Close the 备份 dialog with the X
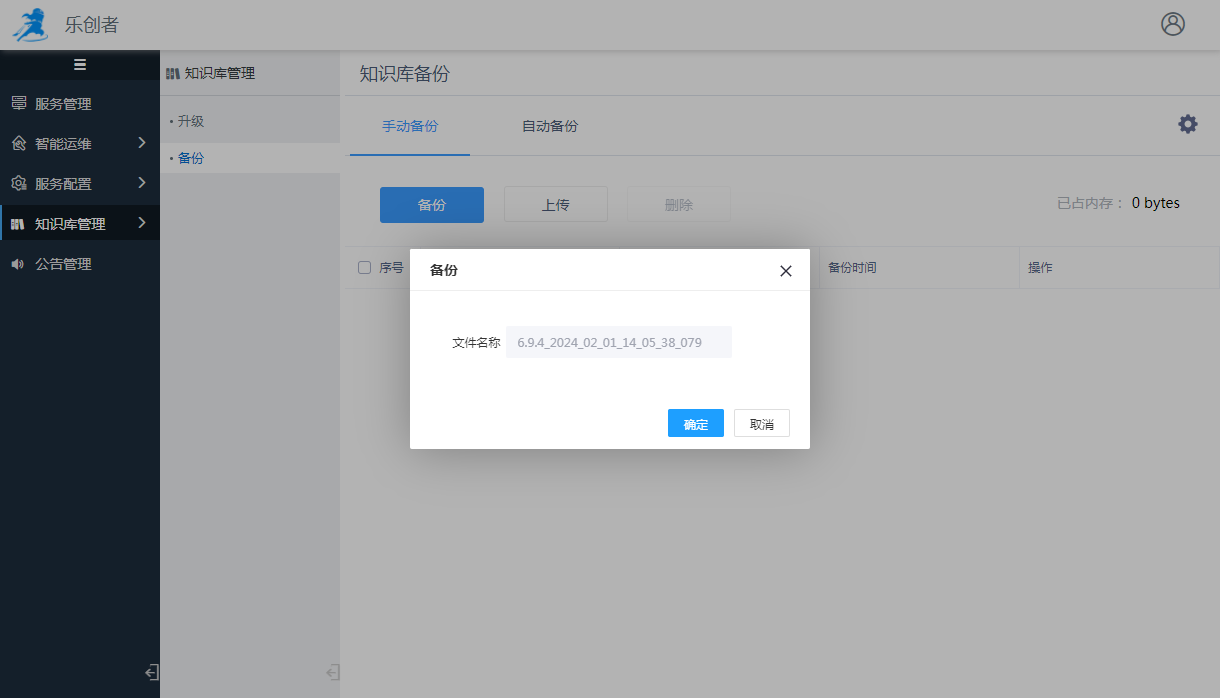Screen dimensions: 1220x698 [x=786, y=270]
